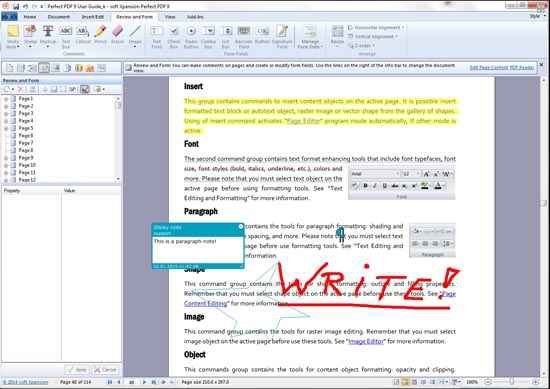This screenshot has height=389, width=550.
Task: Open the Z-order dropdown
Action: tap(361, 45)
